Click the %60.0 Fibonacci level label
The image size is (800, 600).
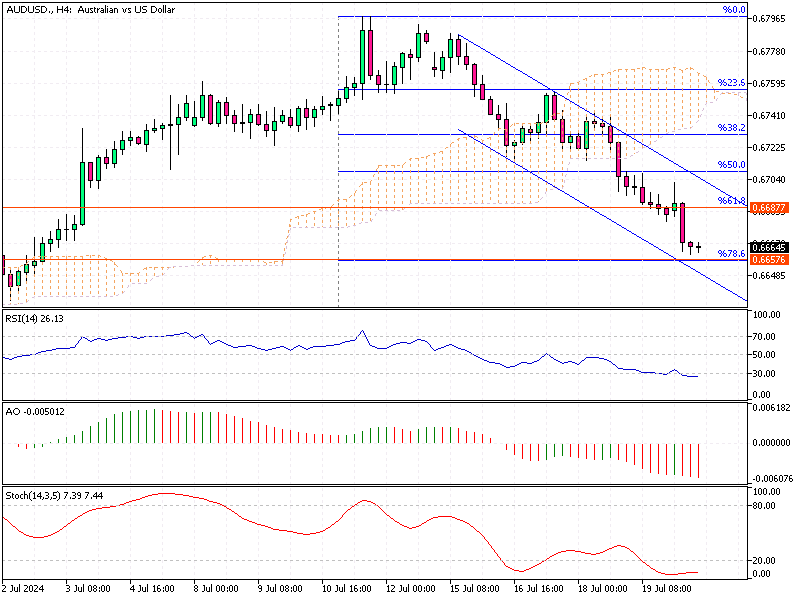(x=732, y=11)
